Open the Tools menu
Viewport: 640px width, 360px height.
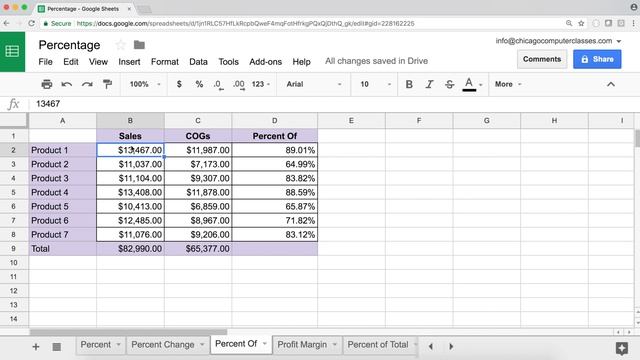pyautogui.click(x=229, y=62)
